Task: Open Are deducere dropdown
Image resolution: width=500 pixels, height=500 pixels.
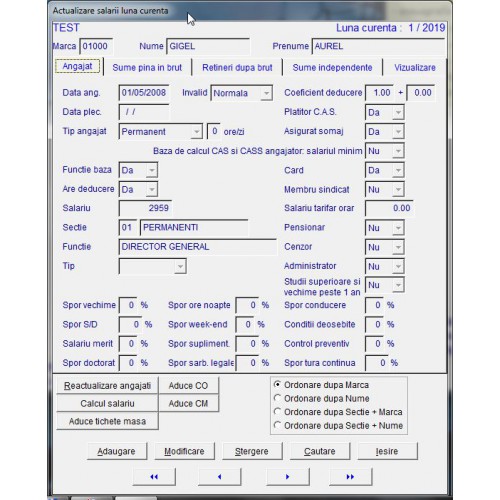Action: tap(151, 189)
